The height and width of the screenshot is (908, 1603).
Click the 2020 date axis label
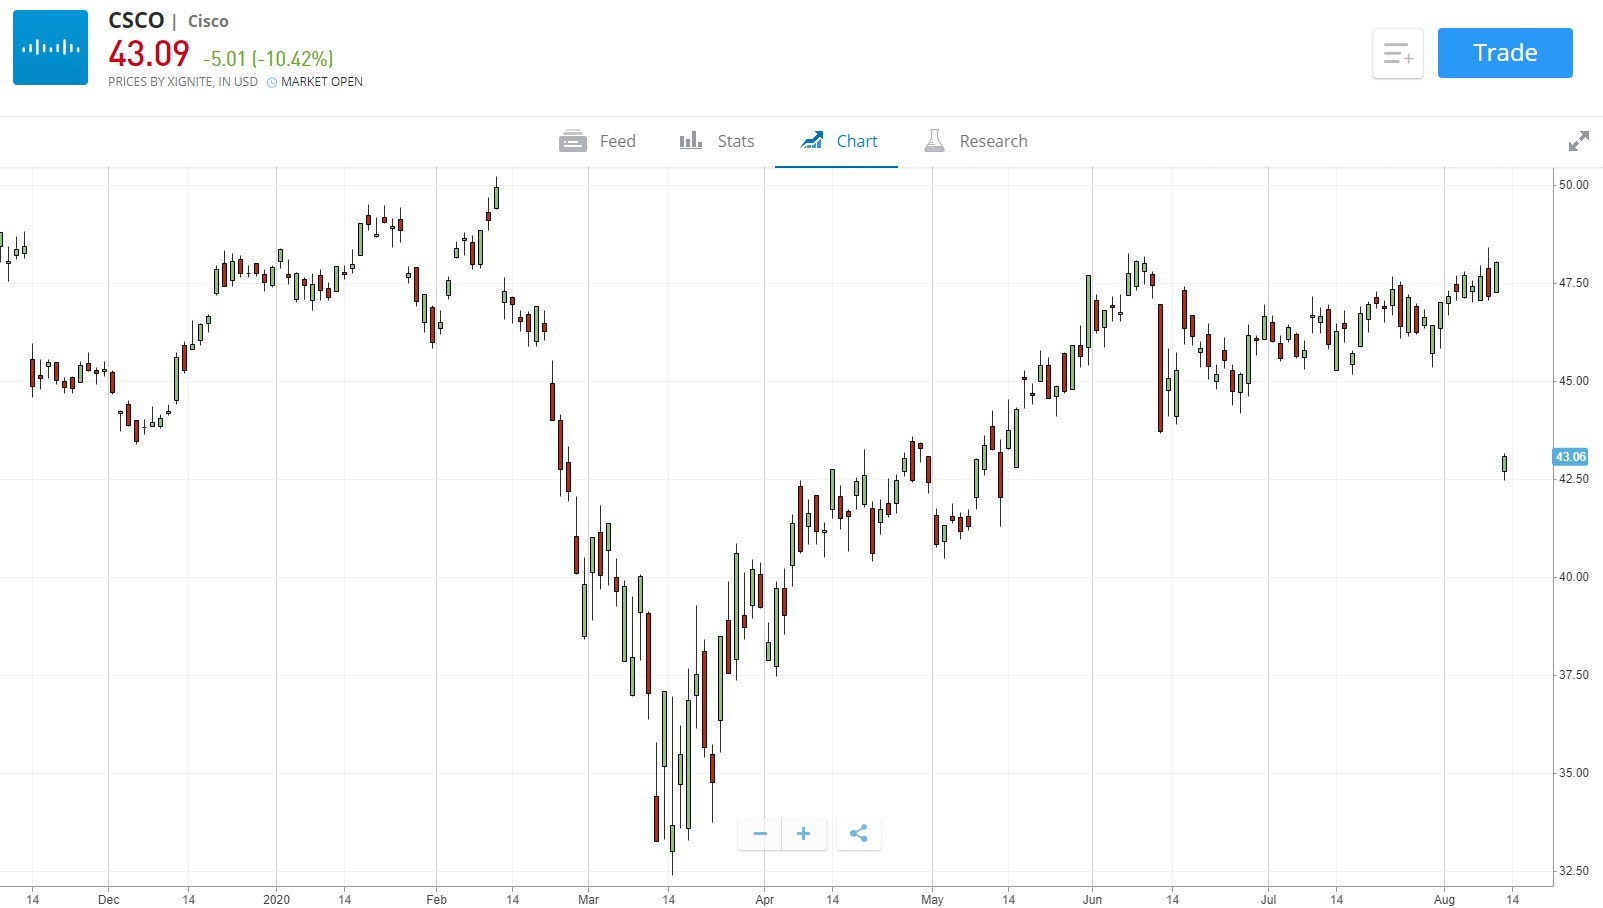[276, 899]
